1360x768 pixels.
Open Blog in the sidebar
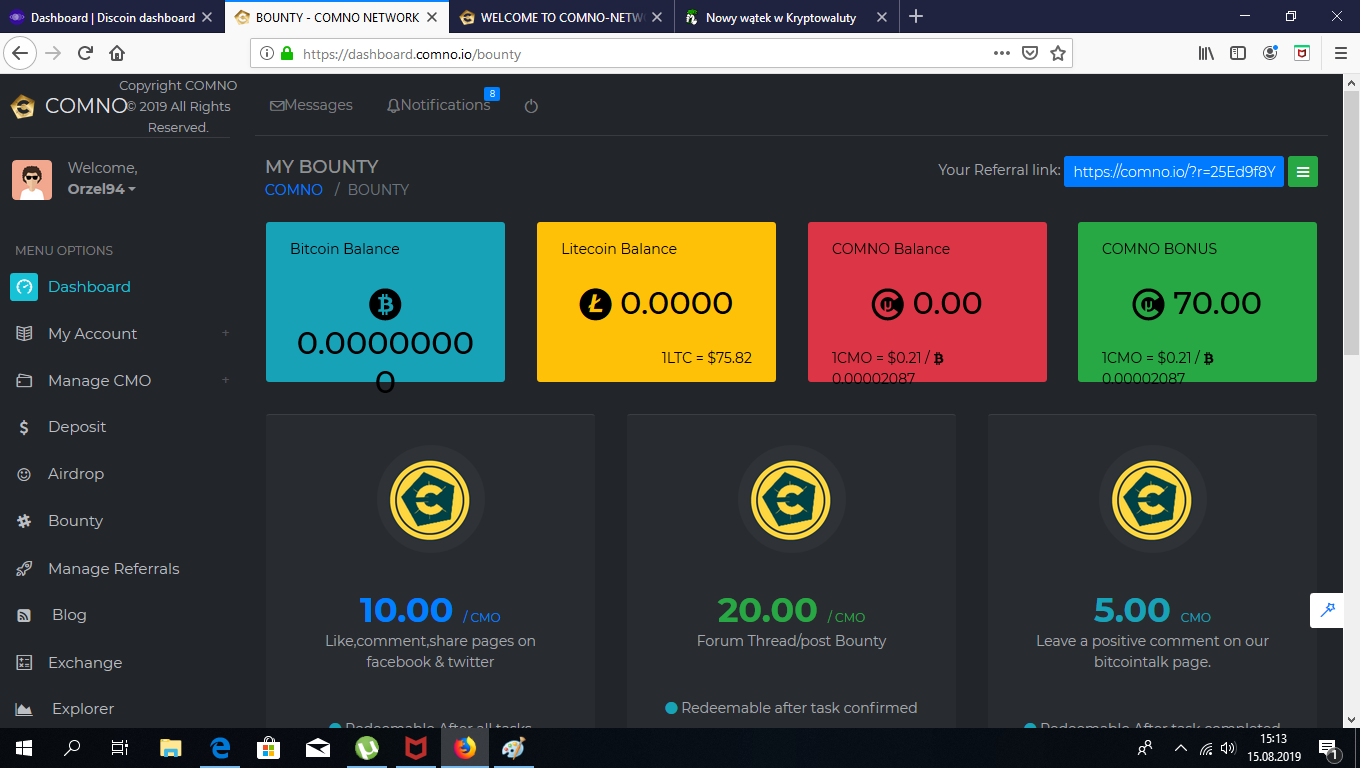69,615
